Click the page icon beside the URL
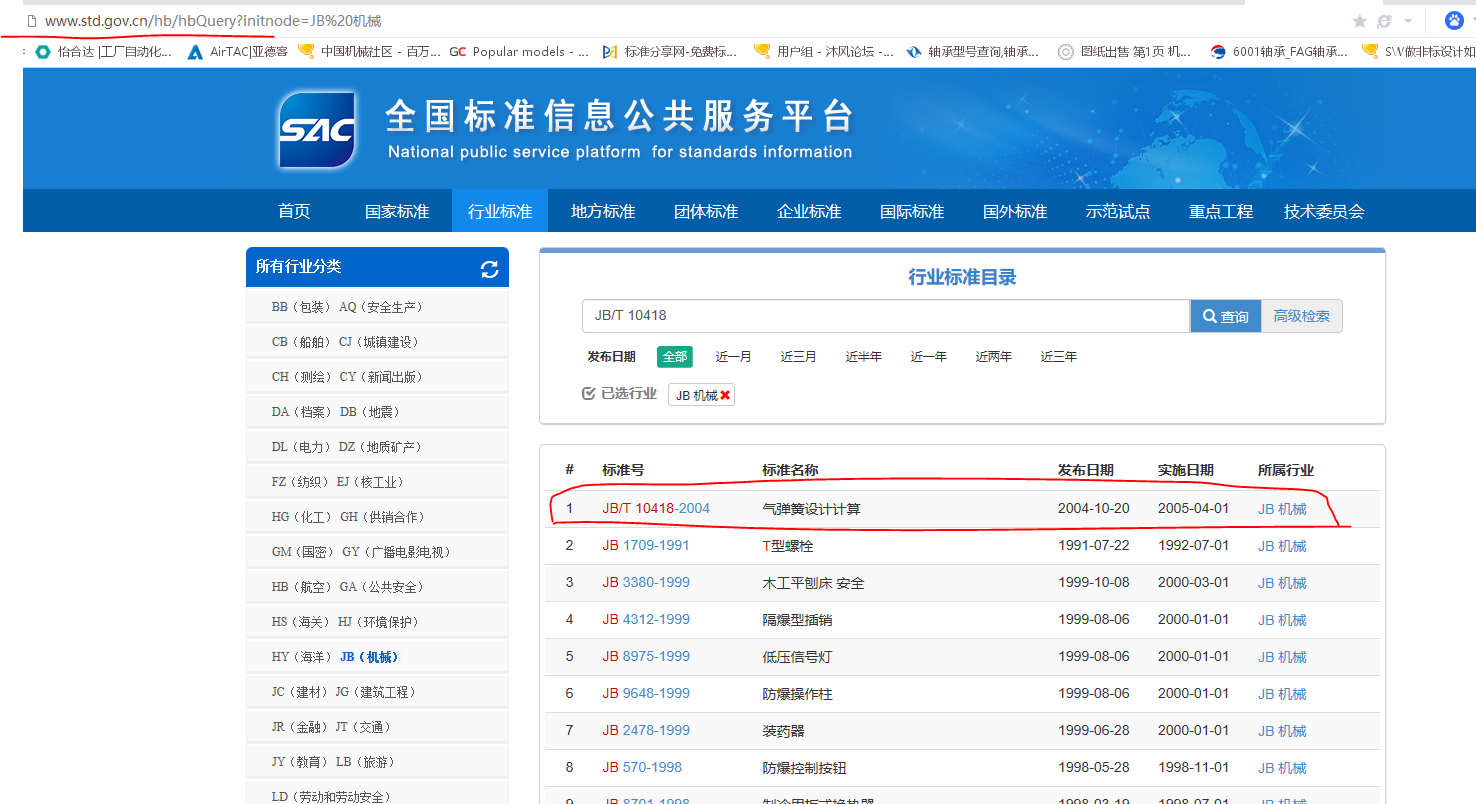Image resolution: width=1476 pixels, height=804 pixels. (x=32, y=21)
